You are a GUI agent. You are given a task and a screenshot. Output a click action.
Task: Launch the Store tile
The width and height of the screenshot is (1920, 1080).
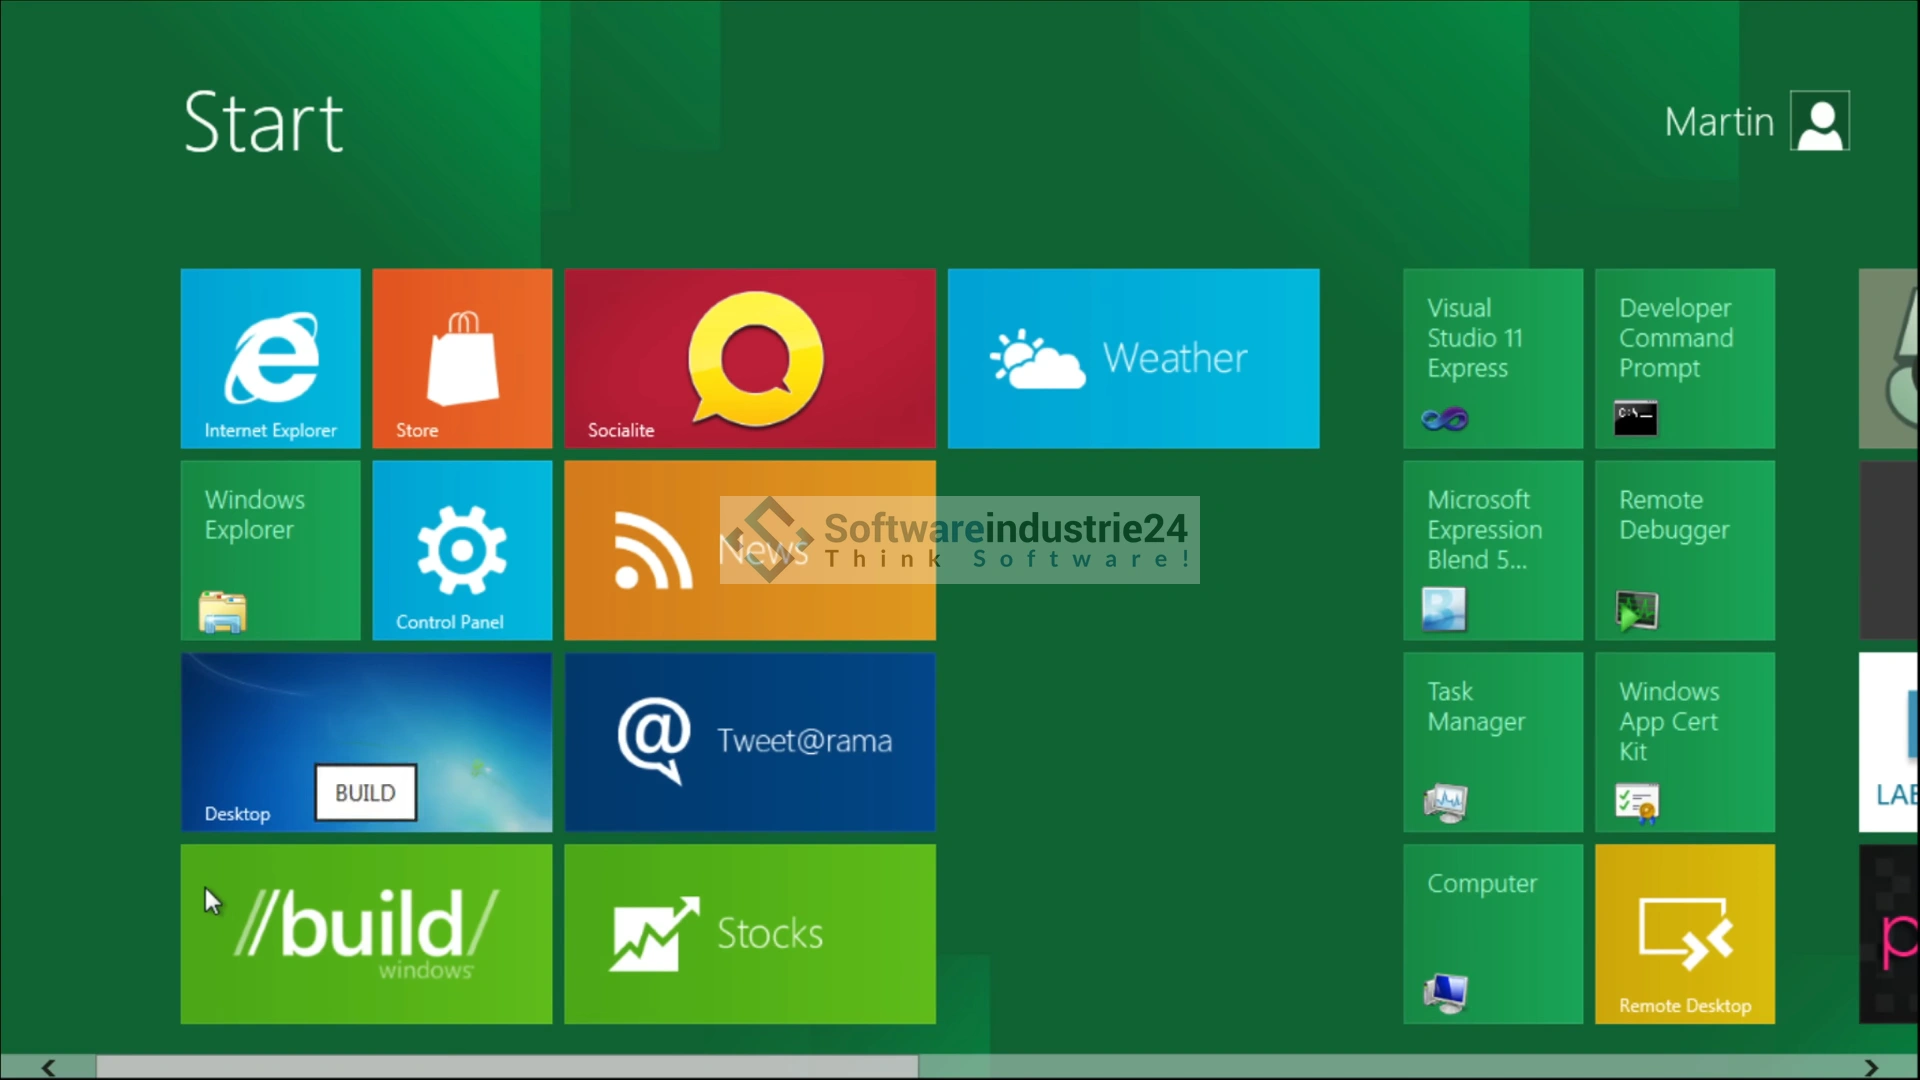pyautogui.click(x=462, y=358)
